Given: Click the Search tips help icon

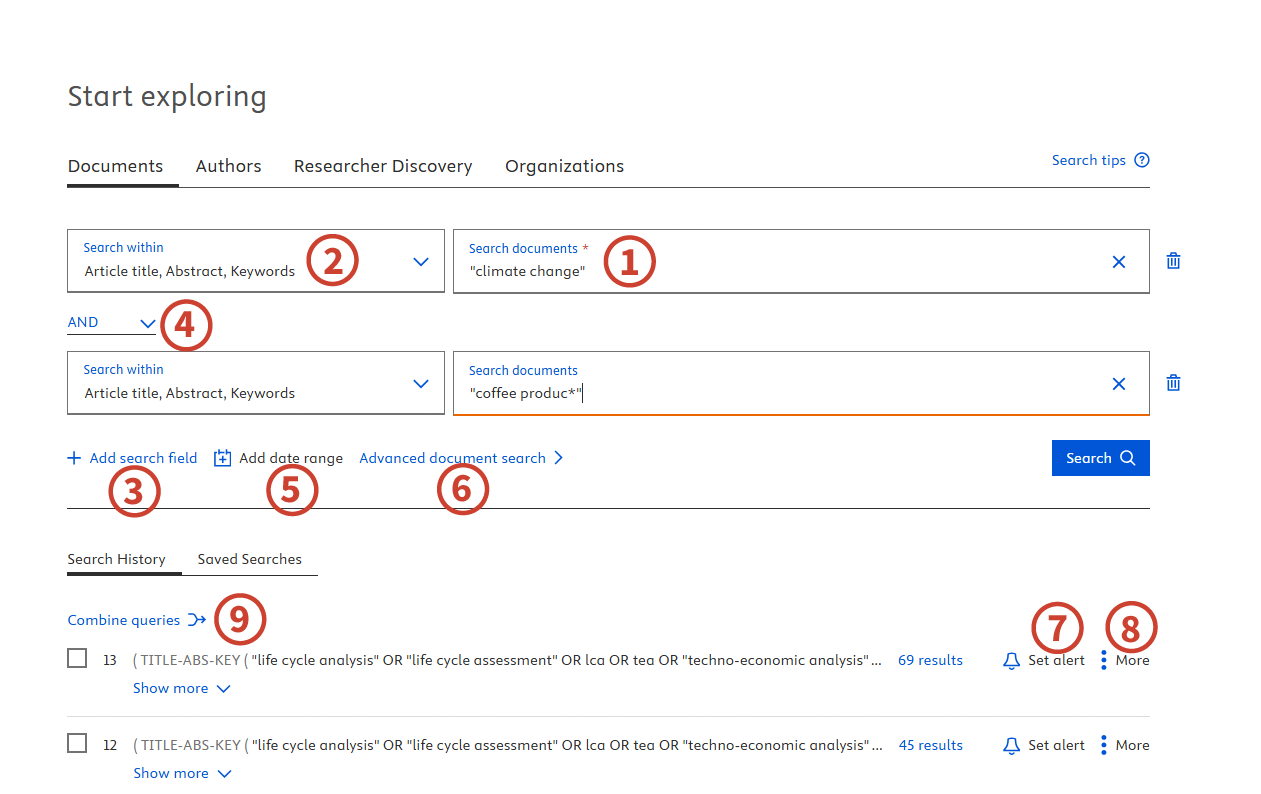Looking at the screenshot, I should 1142,160.
